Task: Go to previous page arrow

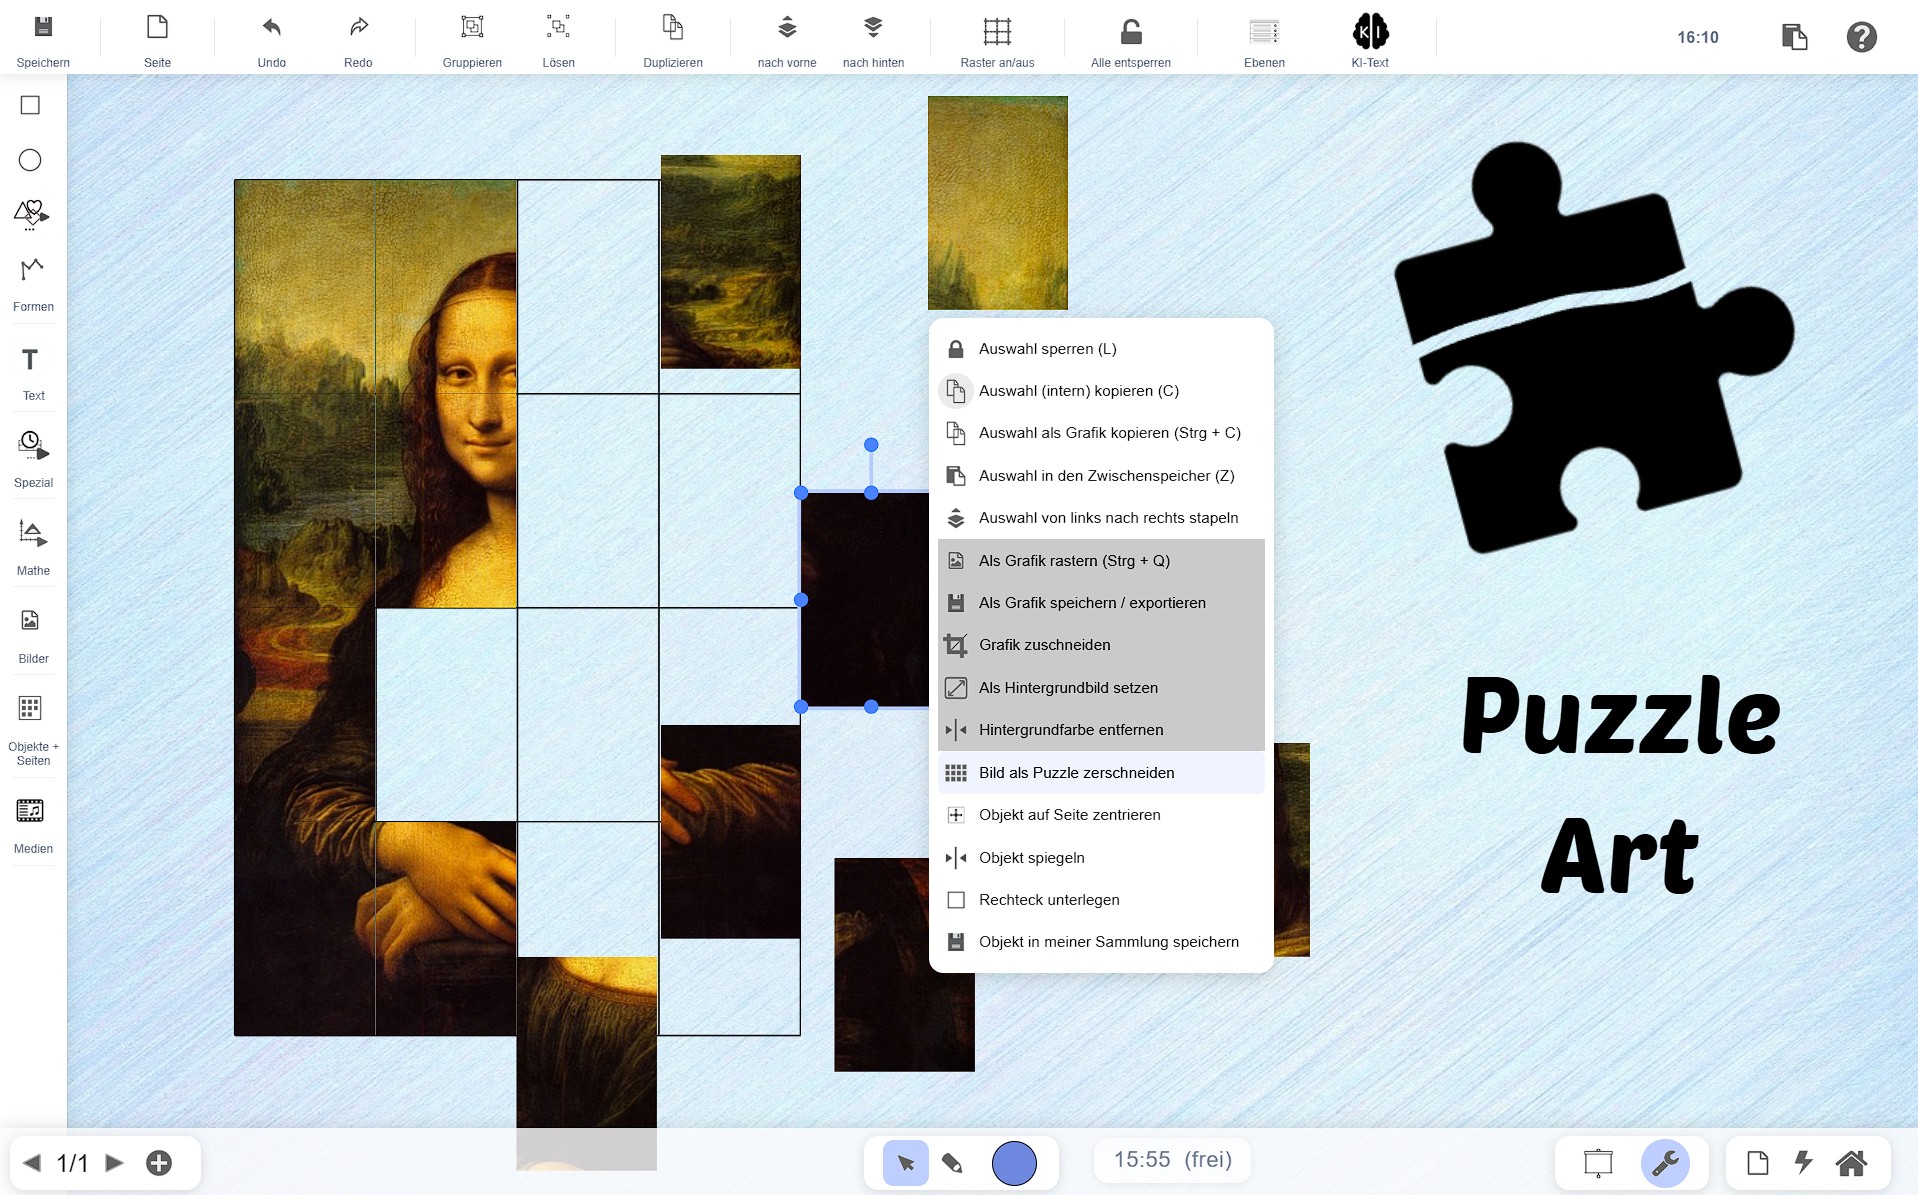Action: click(x=32, y=1163)
